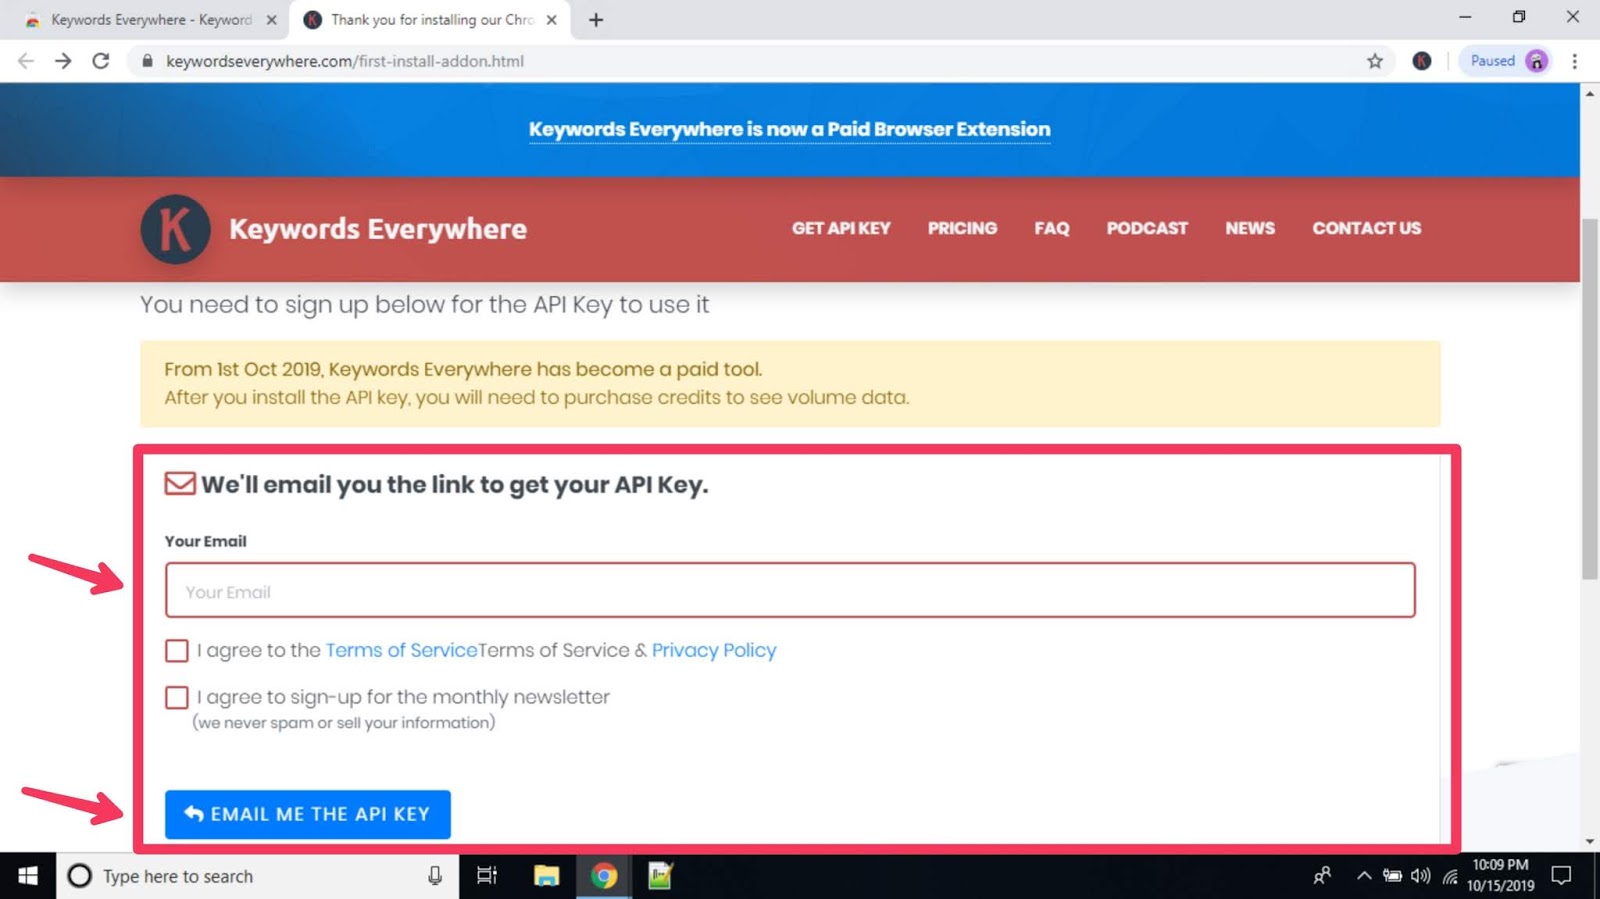The width and height of the screenshot is (1600, 899).
Task: Click the taskbar search box
Action: pyautogui.click(x=257, y=876)
